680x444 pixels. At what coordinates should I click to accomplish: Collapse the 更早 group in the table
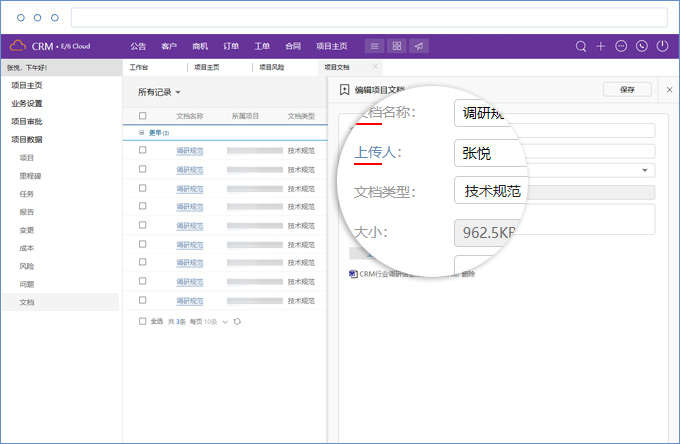[x=141, y=132]
